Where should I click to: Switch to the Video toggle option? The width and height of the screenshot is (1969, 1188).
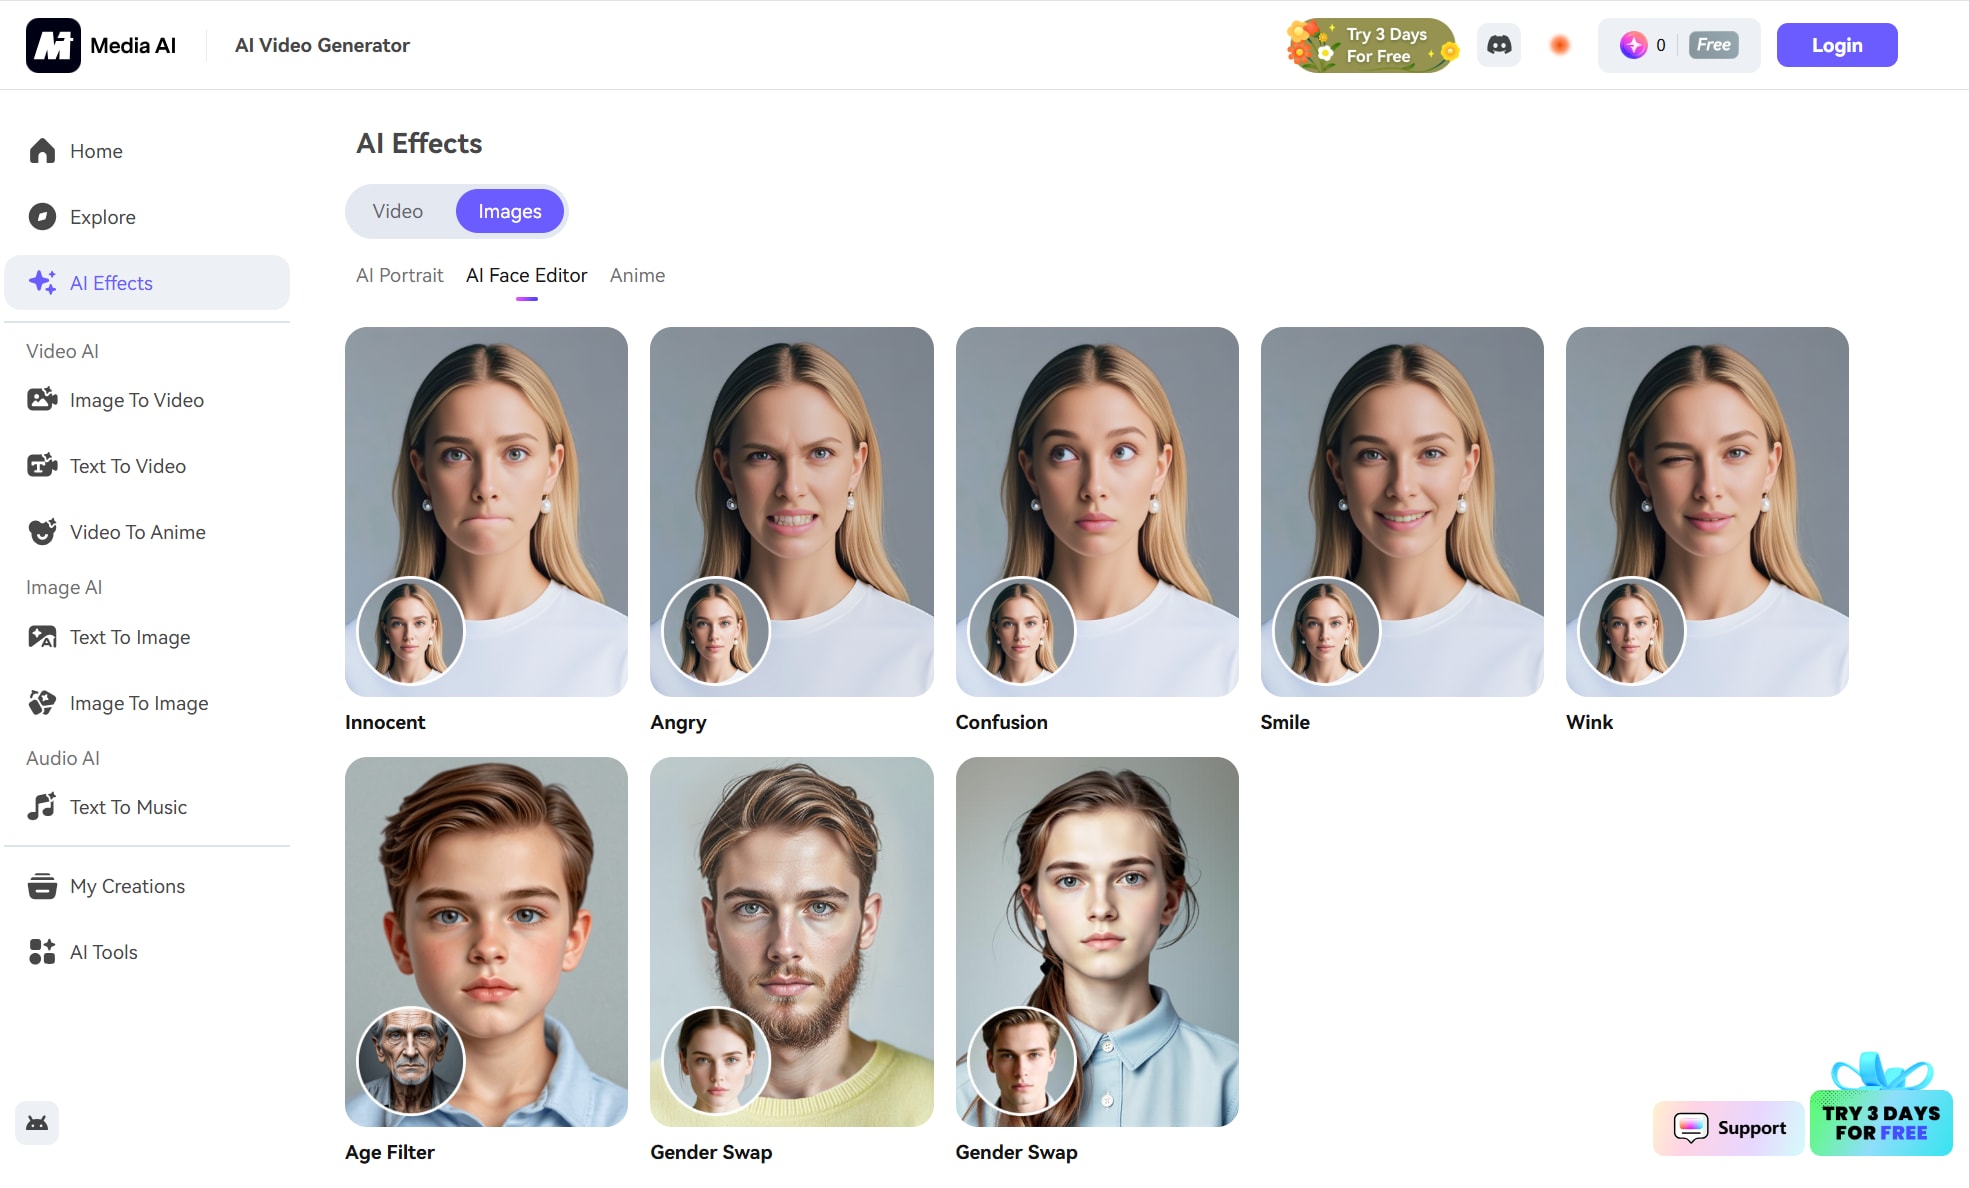click(x=398, y=211)
